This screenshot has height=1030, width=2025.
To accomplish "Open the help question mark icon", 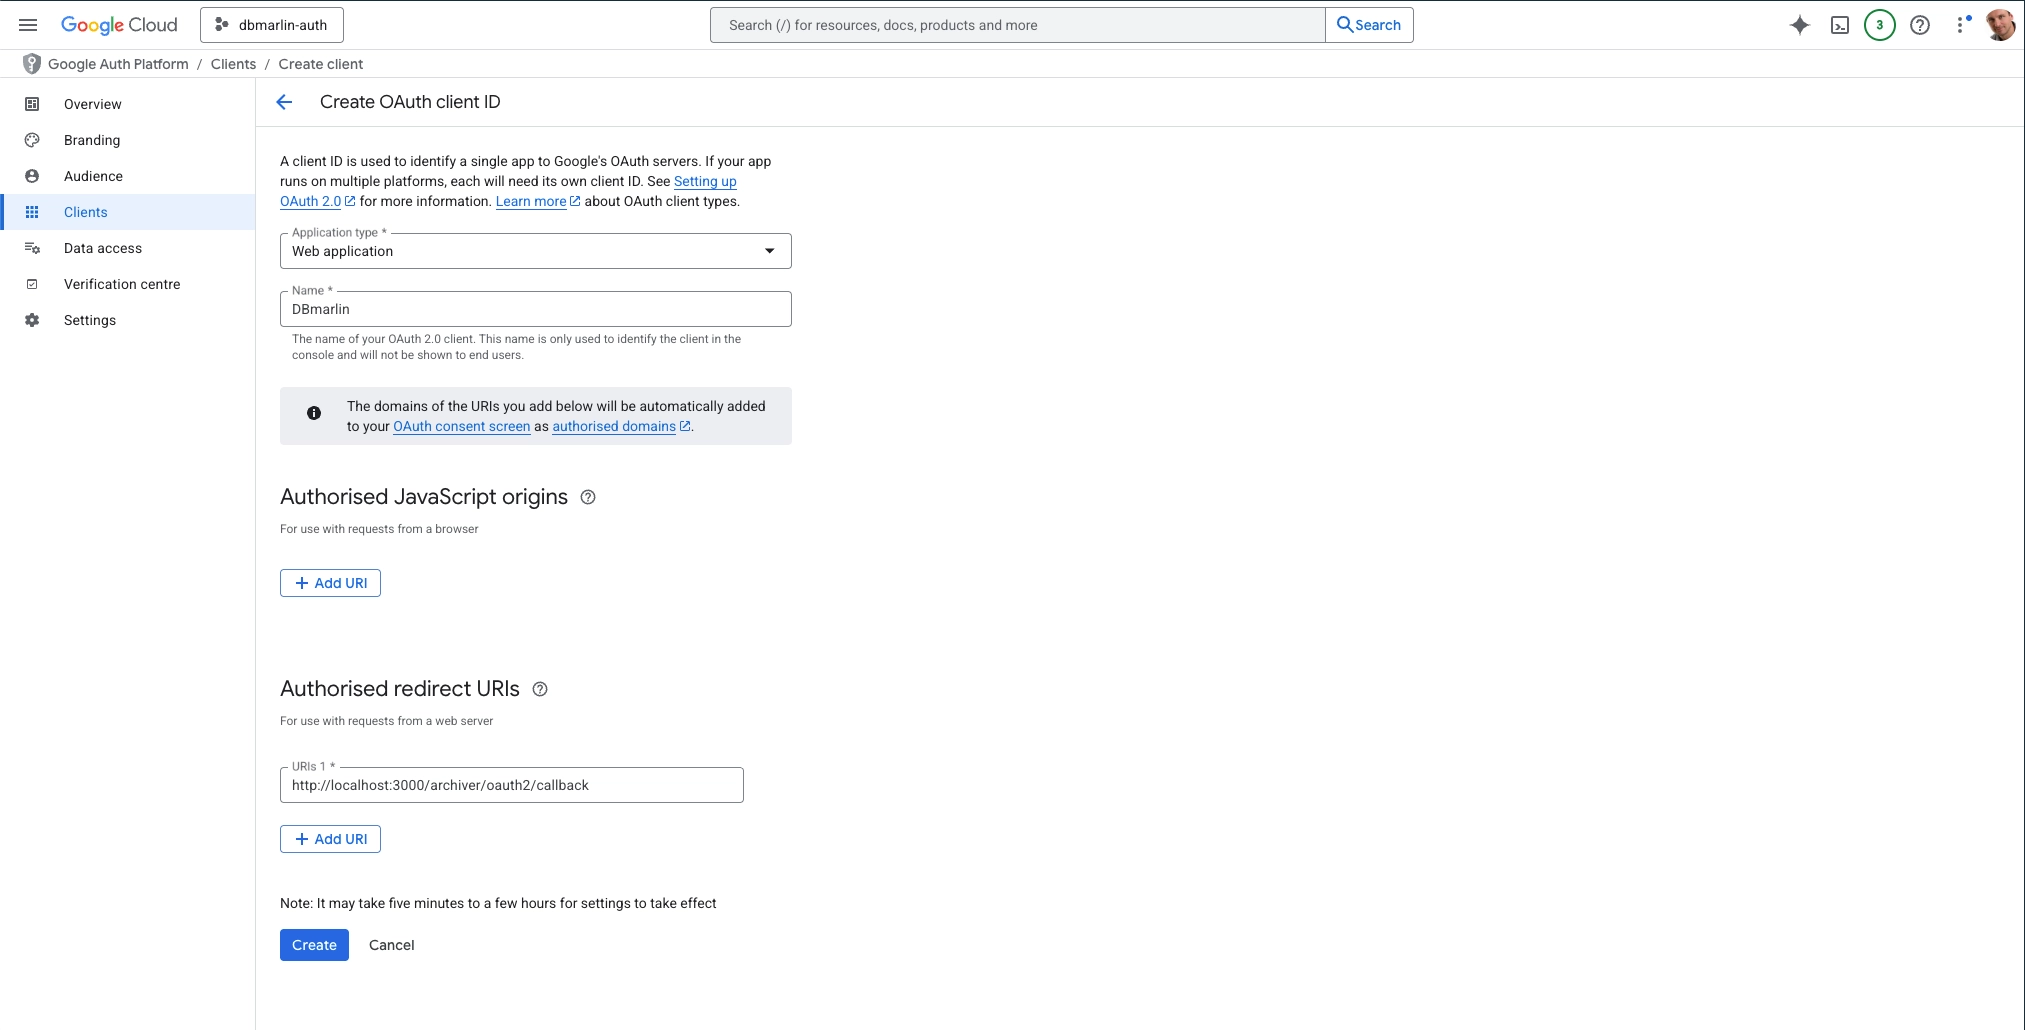I will point(1919,25).
